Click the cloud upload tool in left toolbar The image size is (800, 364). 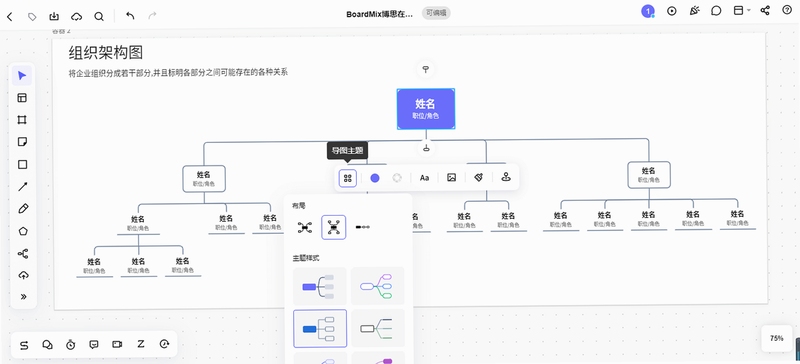pyautogui.click(x=23, y=275)
